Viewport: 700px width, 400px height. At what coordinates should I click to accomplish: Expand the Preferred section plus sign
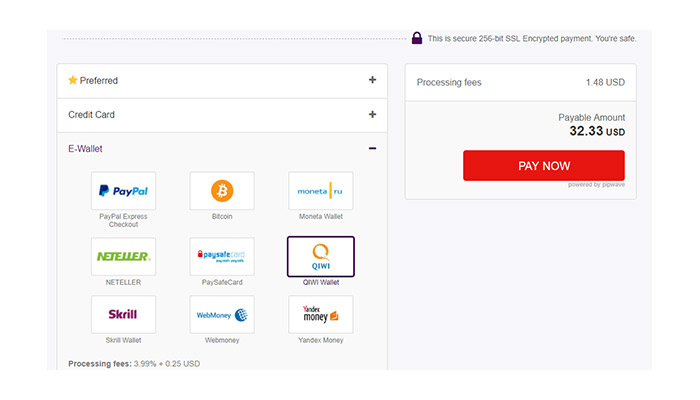pos(372,80)
